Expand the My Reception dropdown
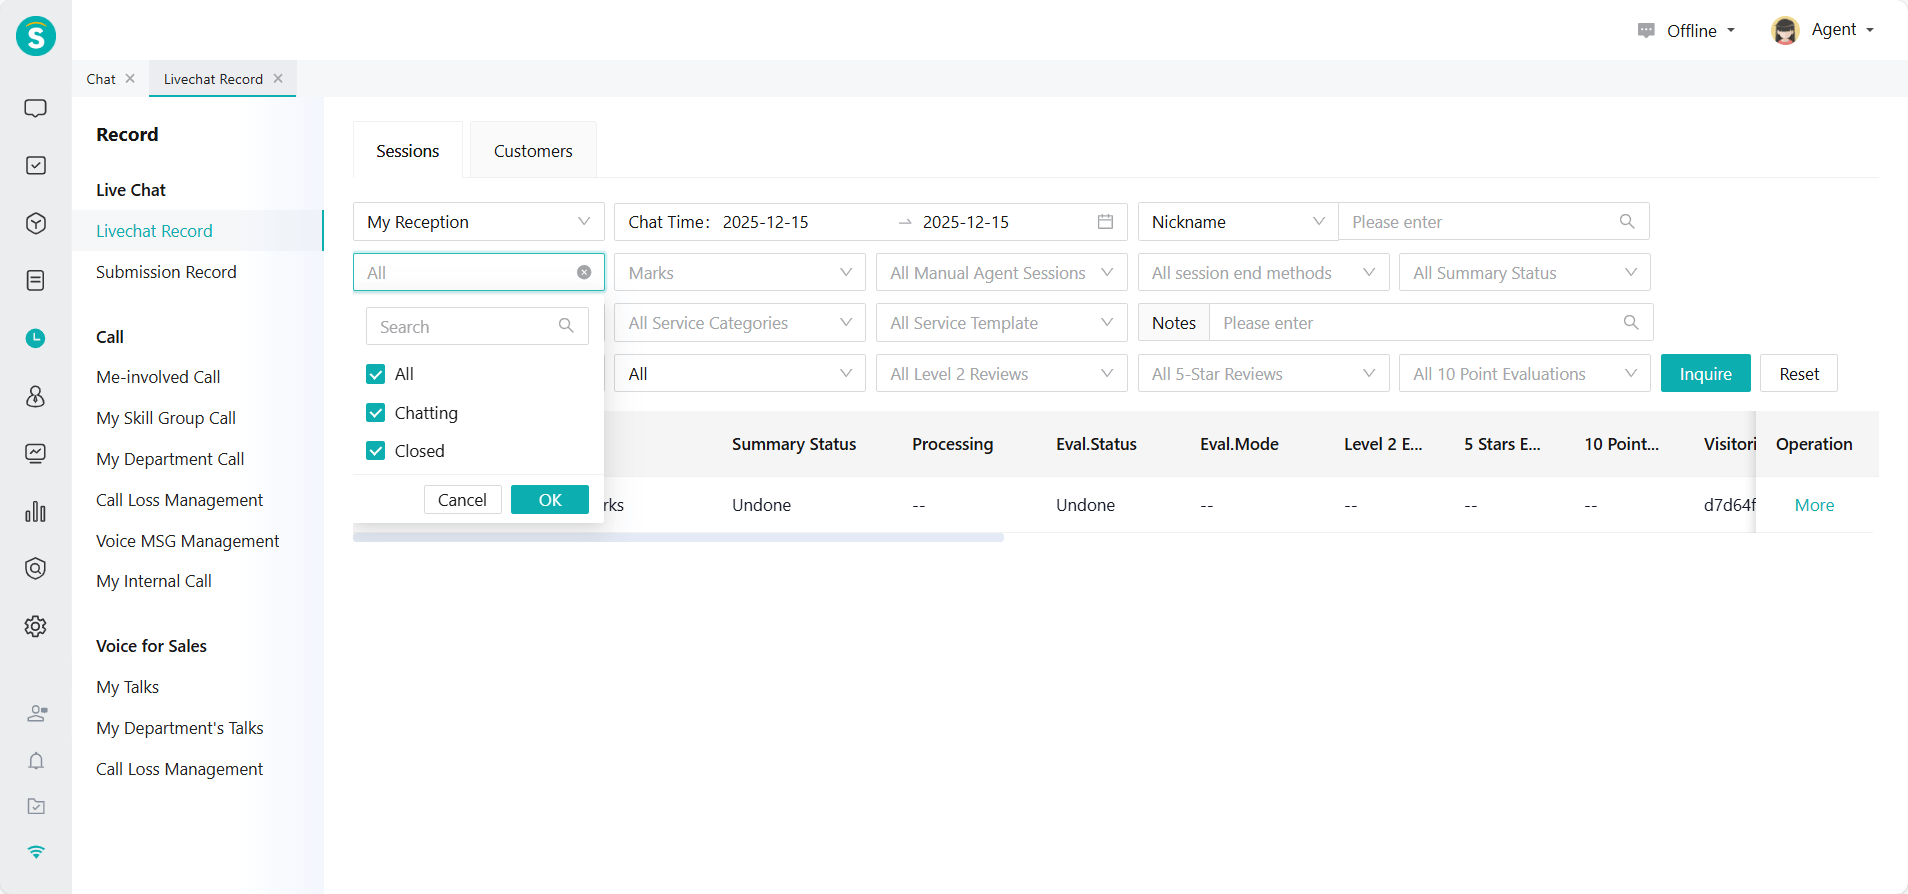 point(478,222)
